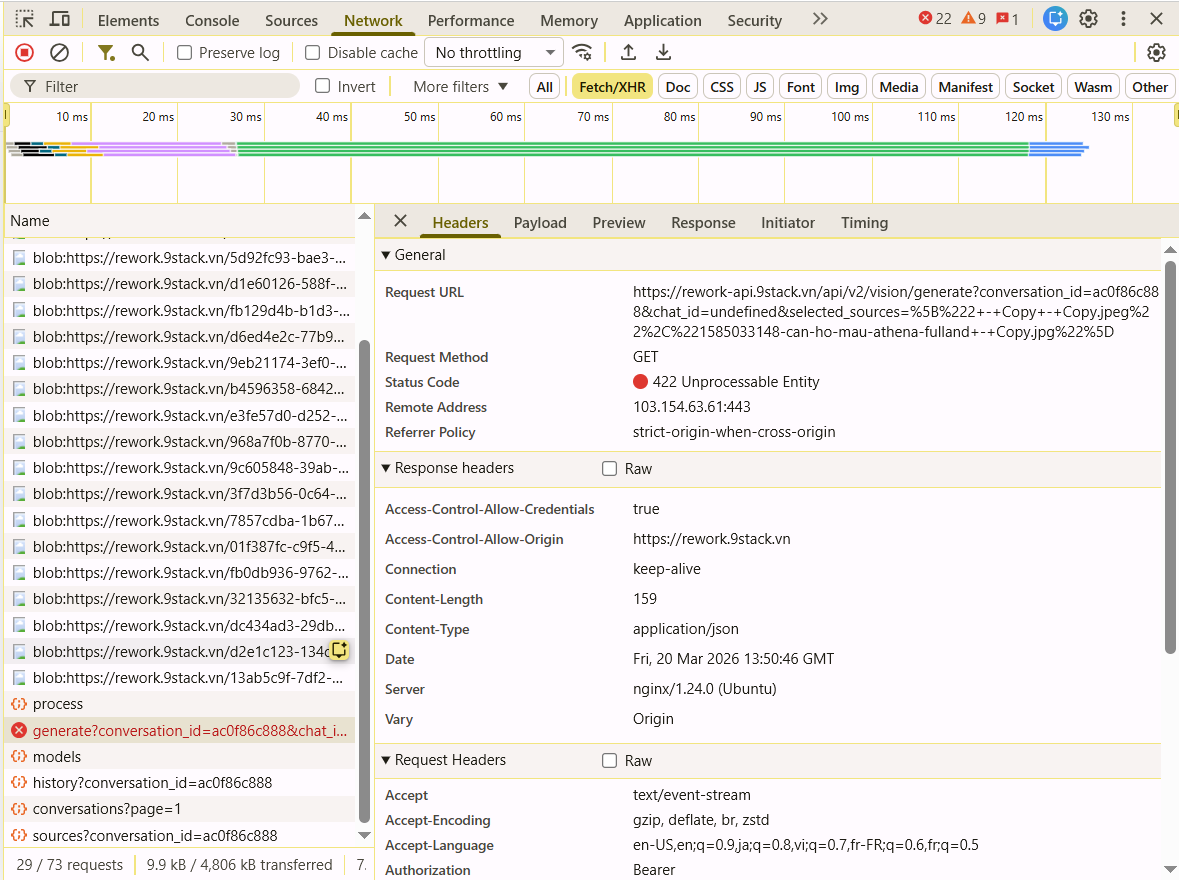The width and height of the screenshot is (1179, 880).
Task: Enable the Preserve log checkbox
Action: [x=185, y=53]
